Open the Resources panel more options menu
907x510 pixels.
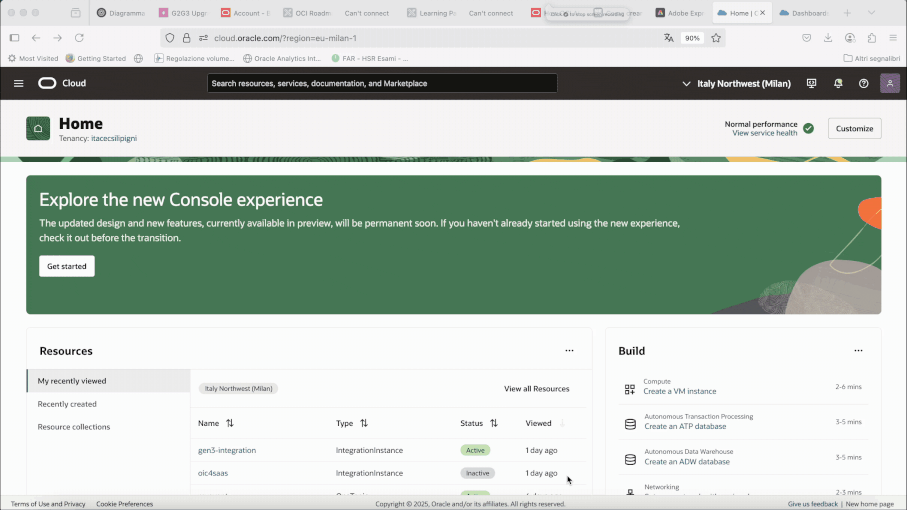pos(569,350)
